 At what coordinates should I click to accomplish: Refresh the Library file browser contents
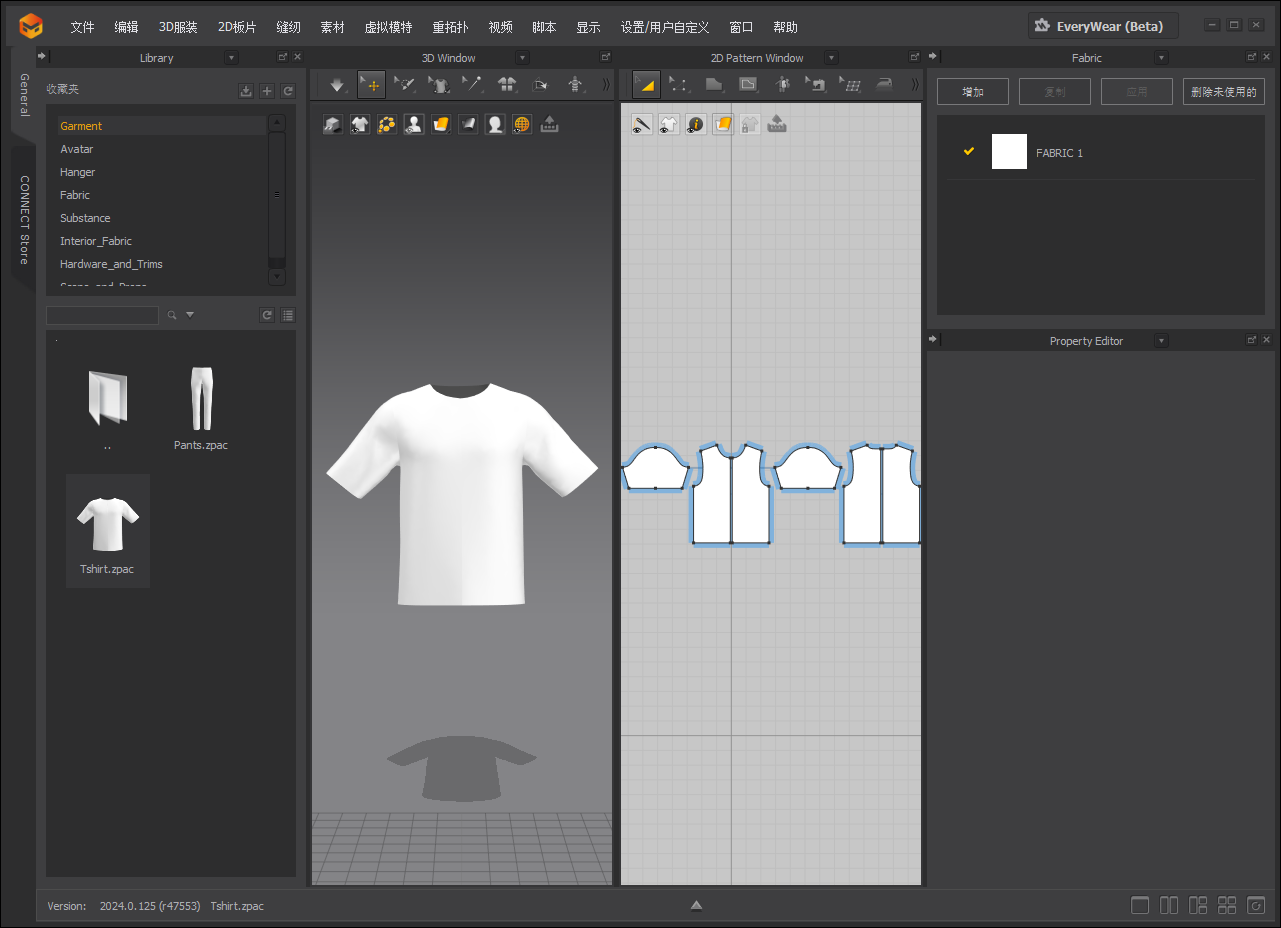point(267,315)
